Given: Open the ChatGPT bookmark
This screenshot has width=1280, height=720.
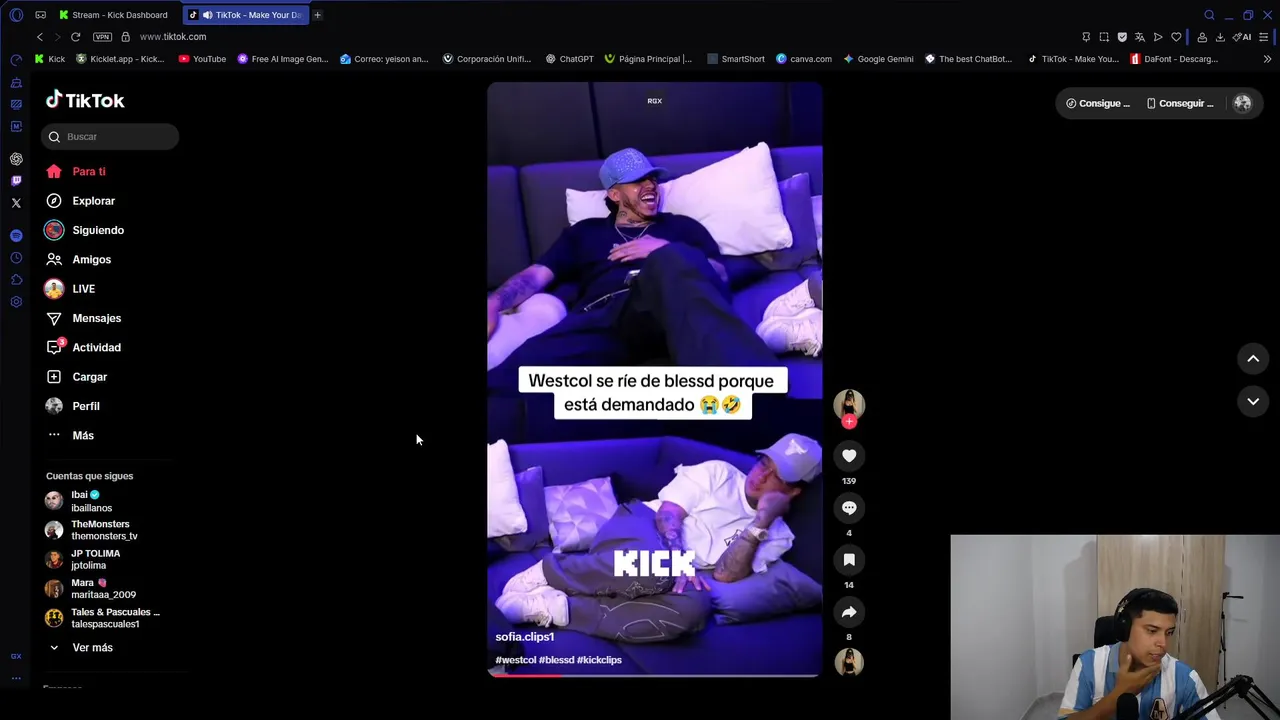Looking at the screenshot, I should pyautogui.click(x=569, y=59).
